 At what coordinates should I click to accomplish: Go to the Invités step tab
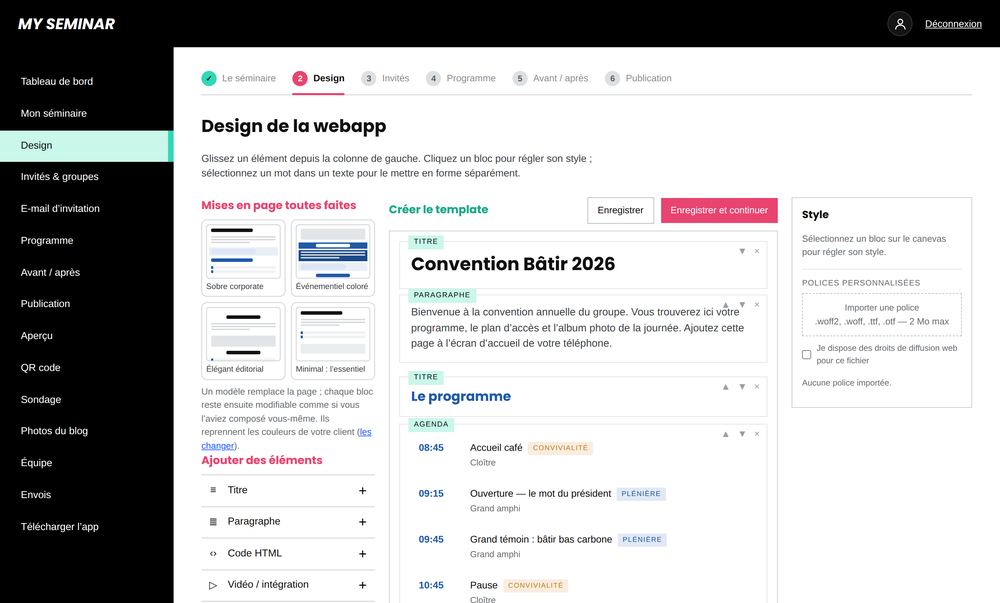(385, 78)
